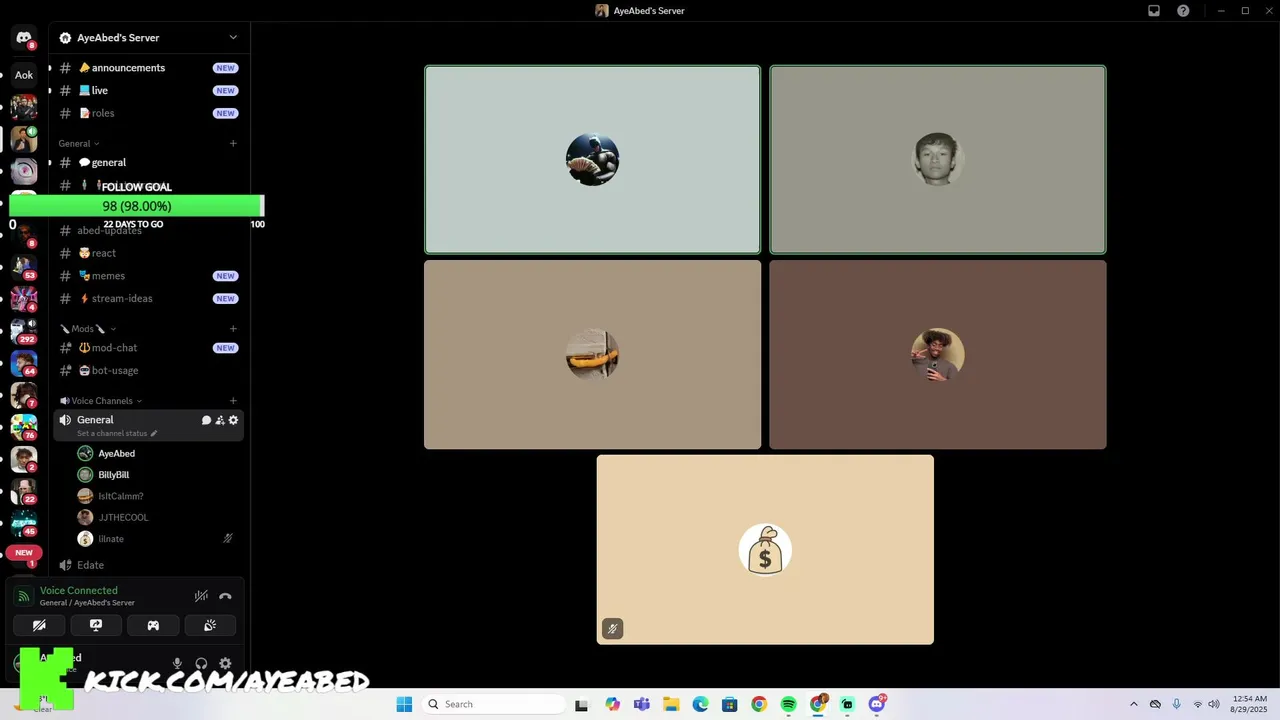
Task: Open voice connection signal details icon
Action: [x=24, y=596]
